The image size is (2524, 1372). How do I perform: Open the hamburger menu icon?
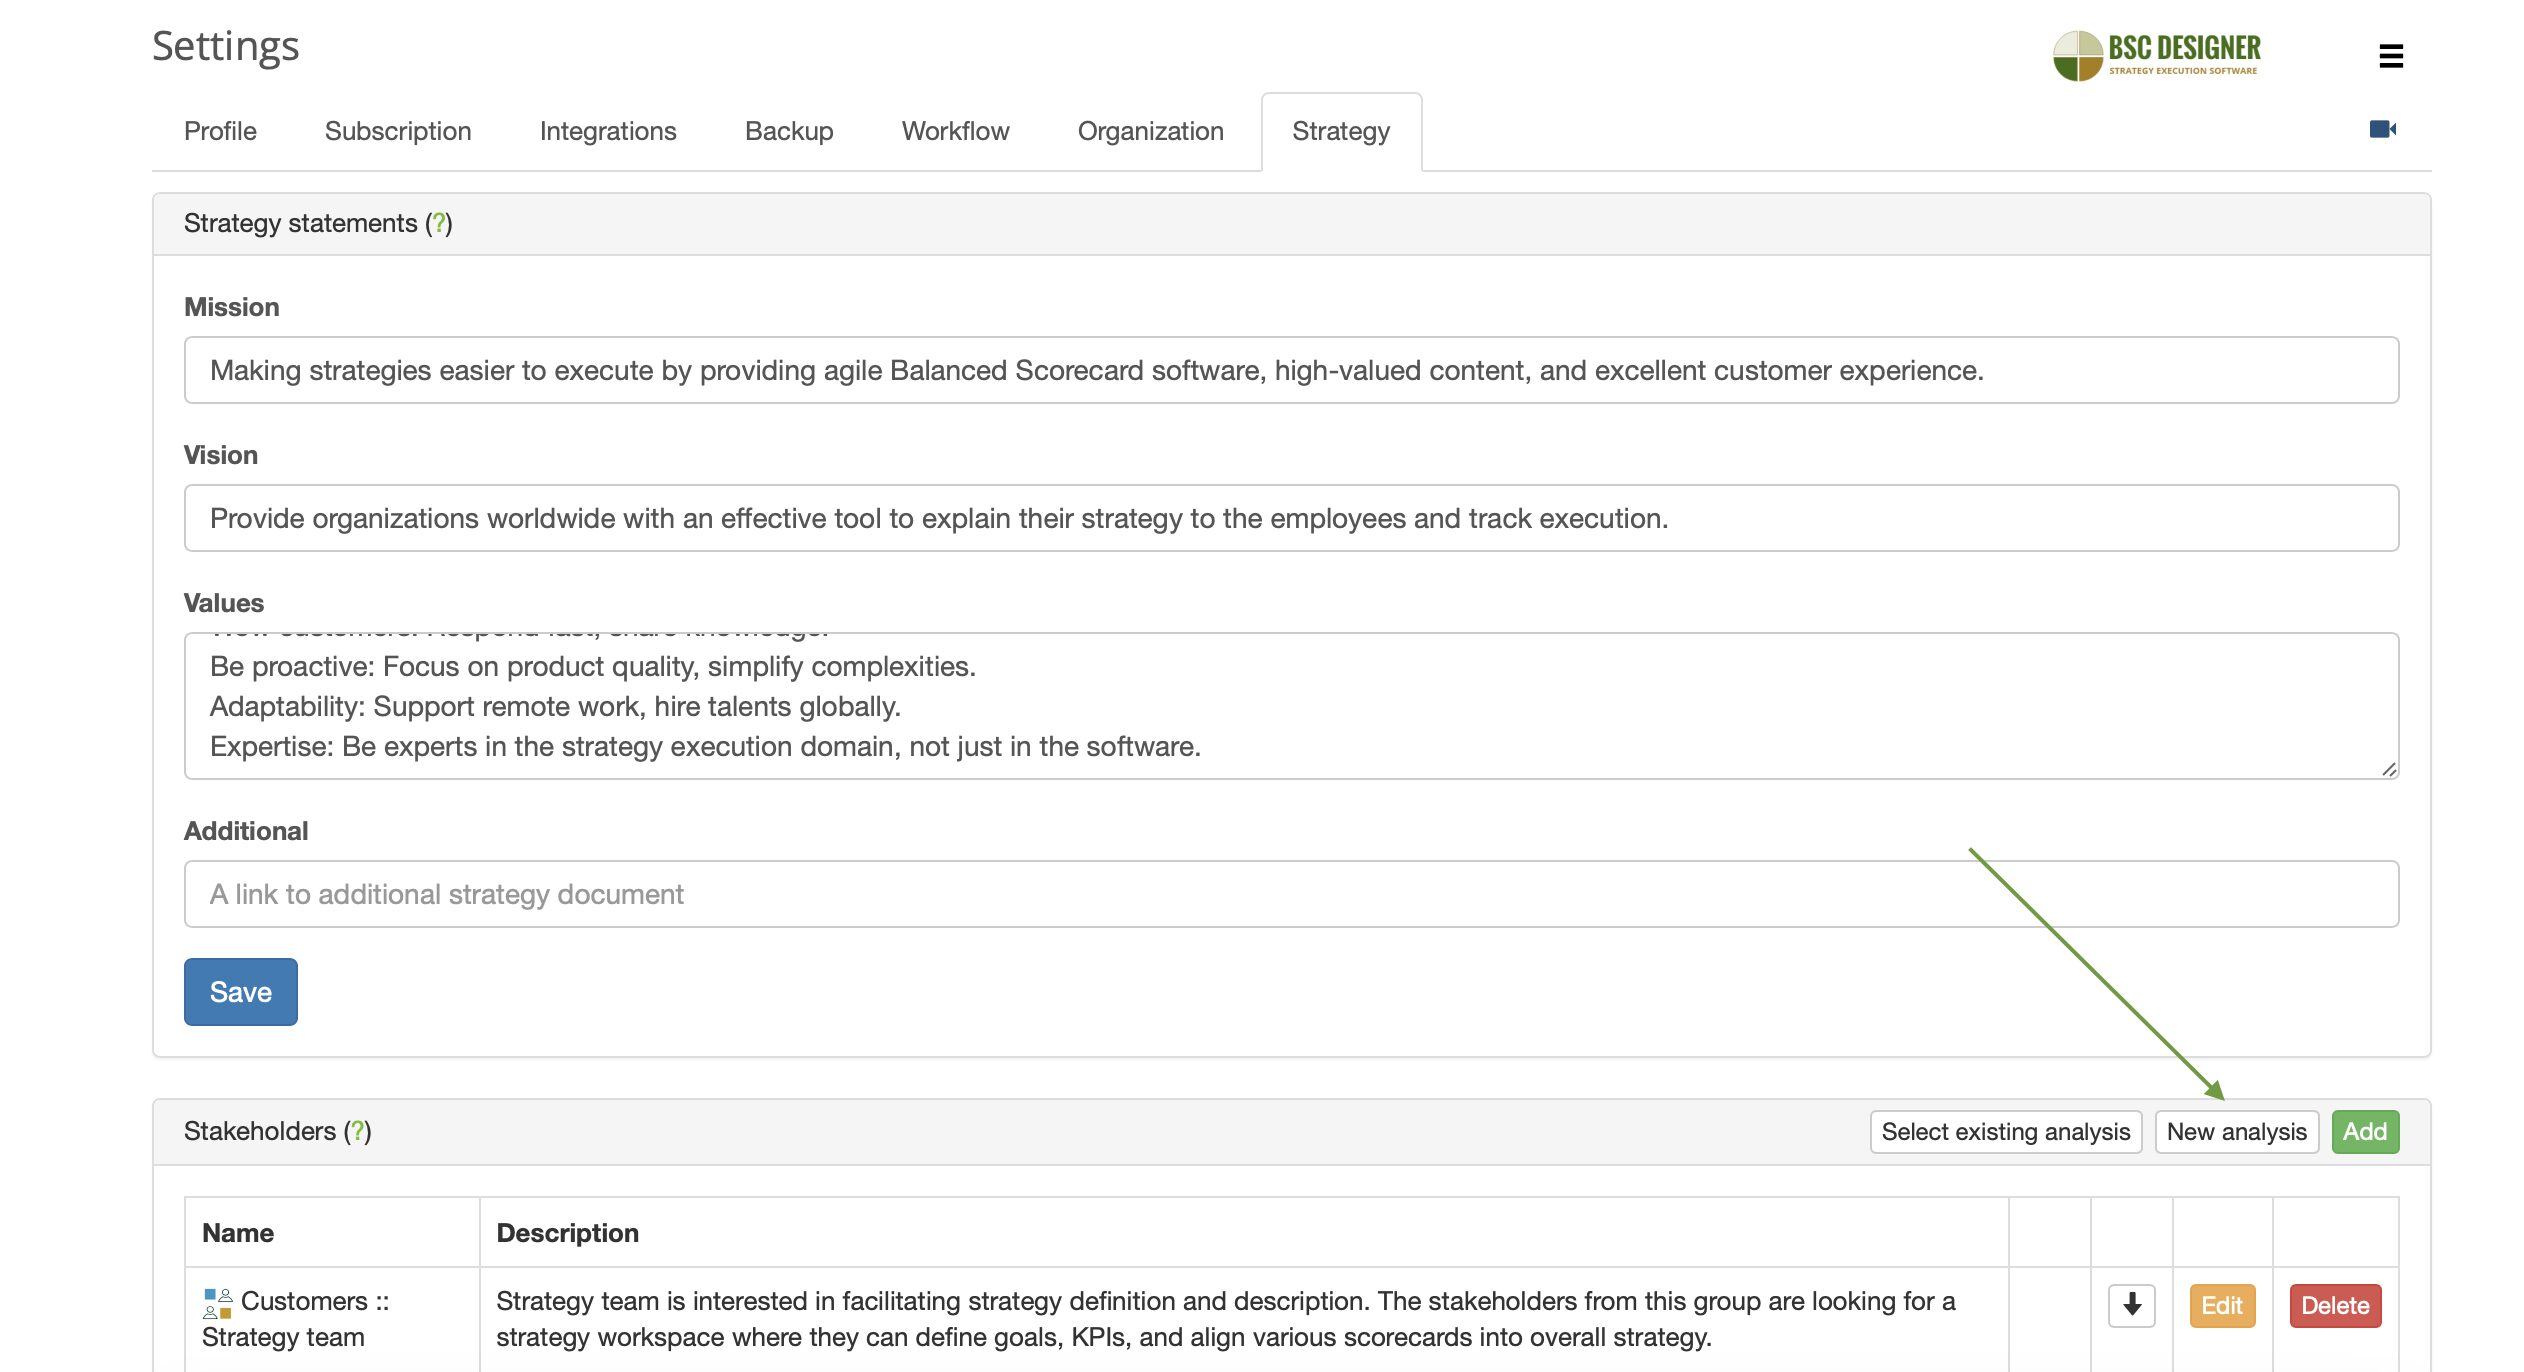click(x=2390, y=56)
